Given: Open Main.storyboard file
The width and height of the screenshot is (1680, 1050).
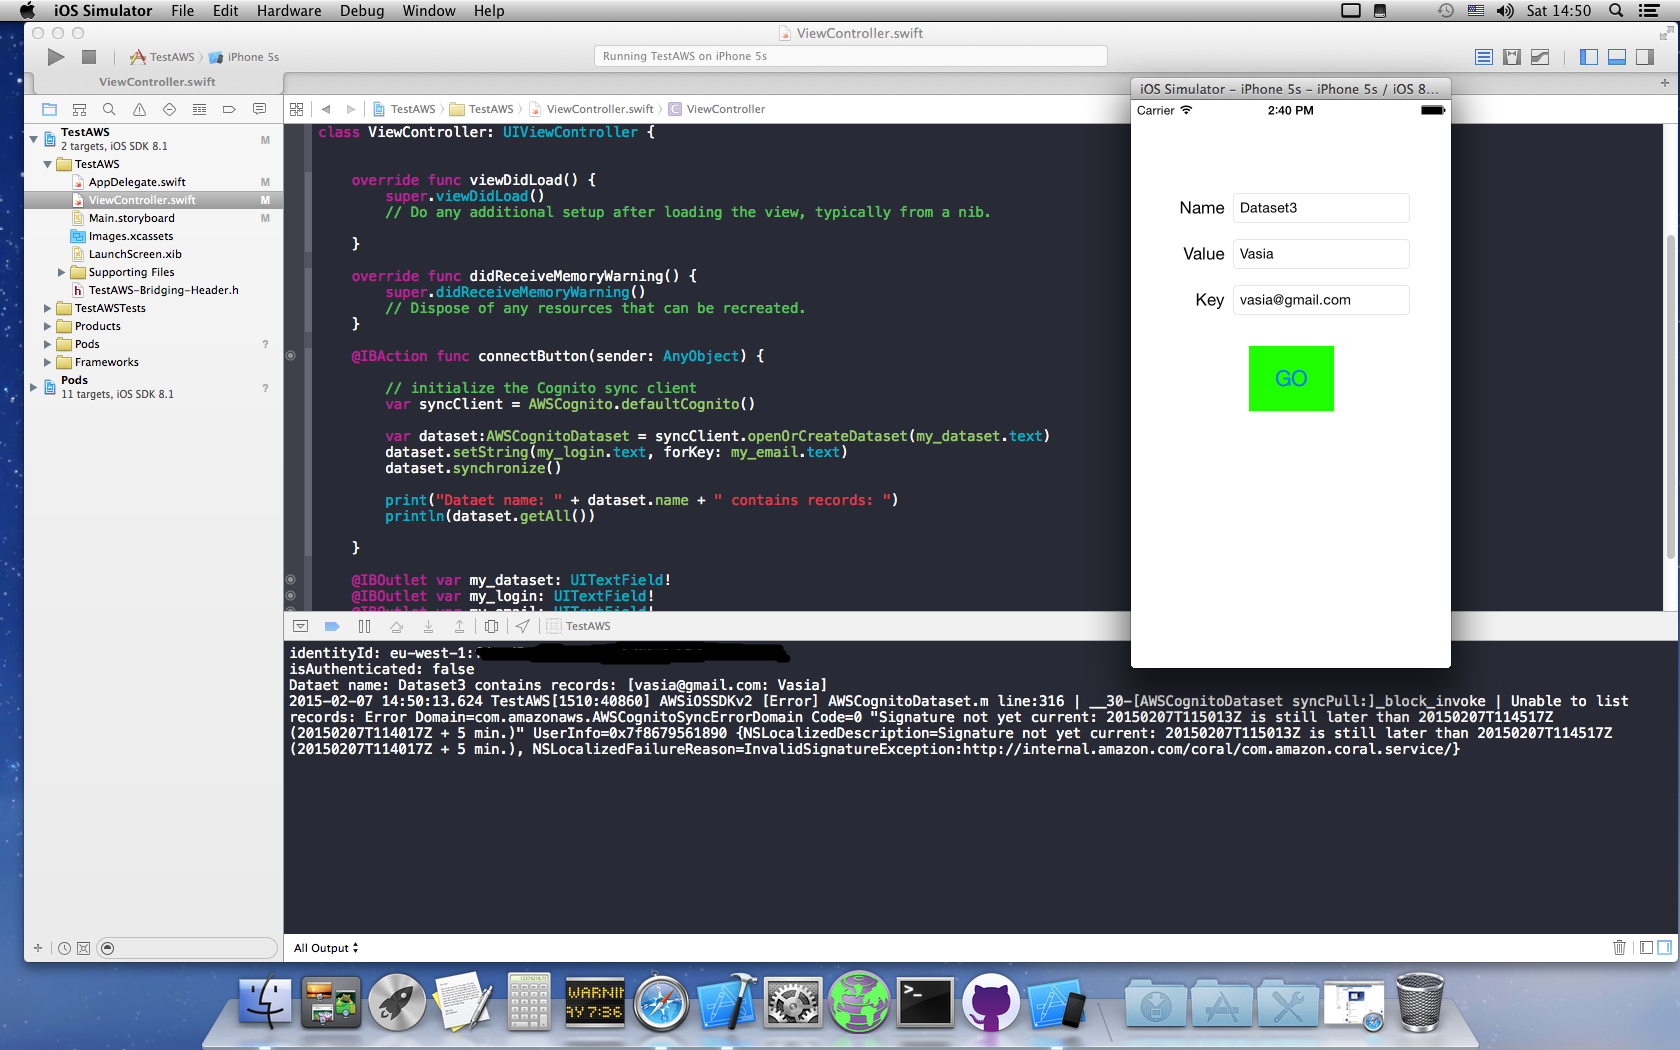Looking at the screenshot, I should [131, 218].
